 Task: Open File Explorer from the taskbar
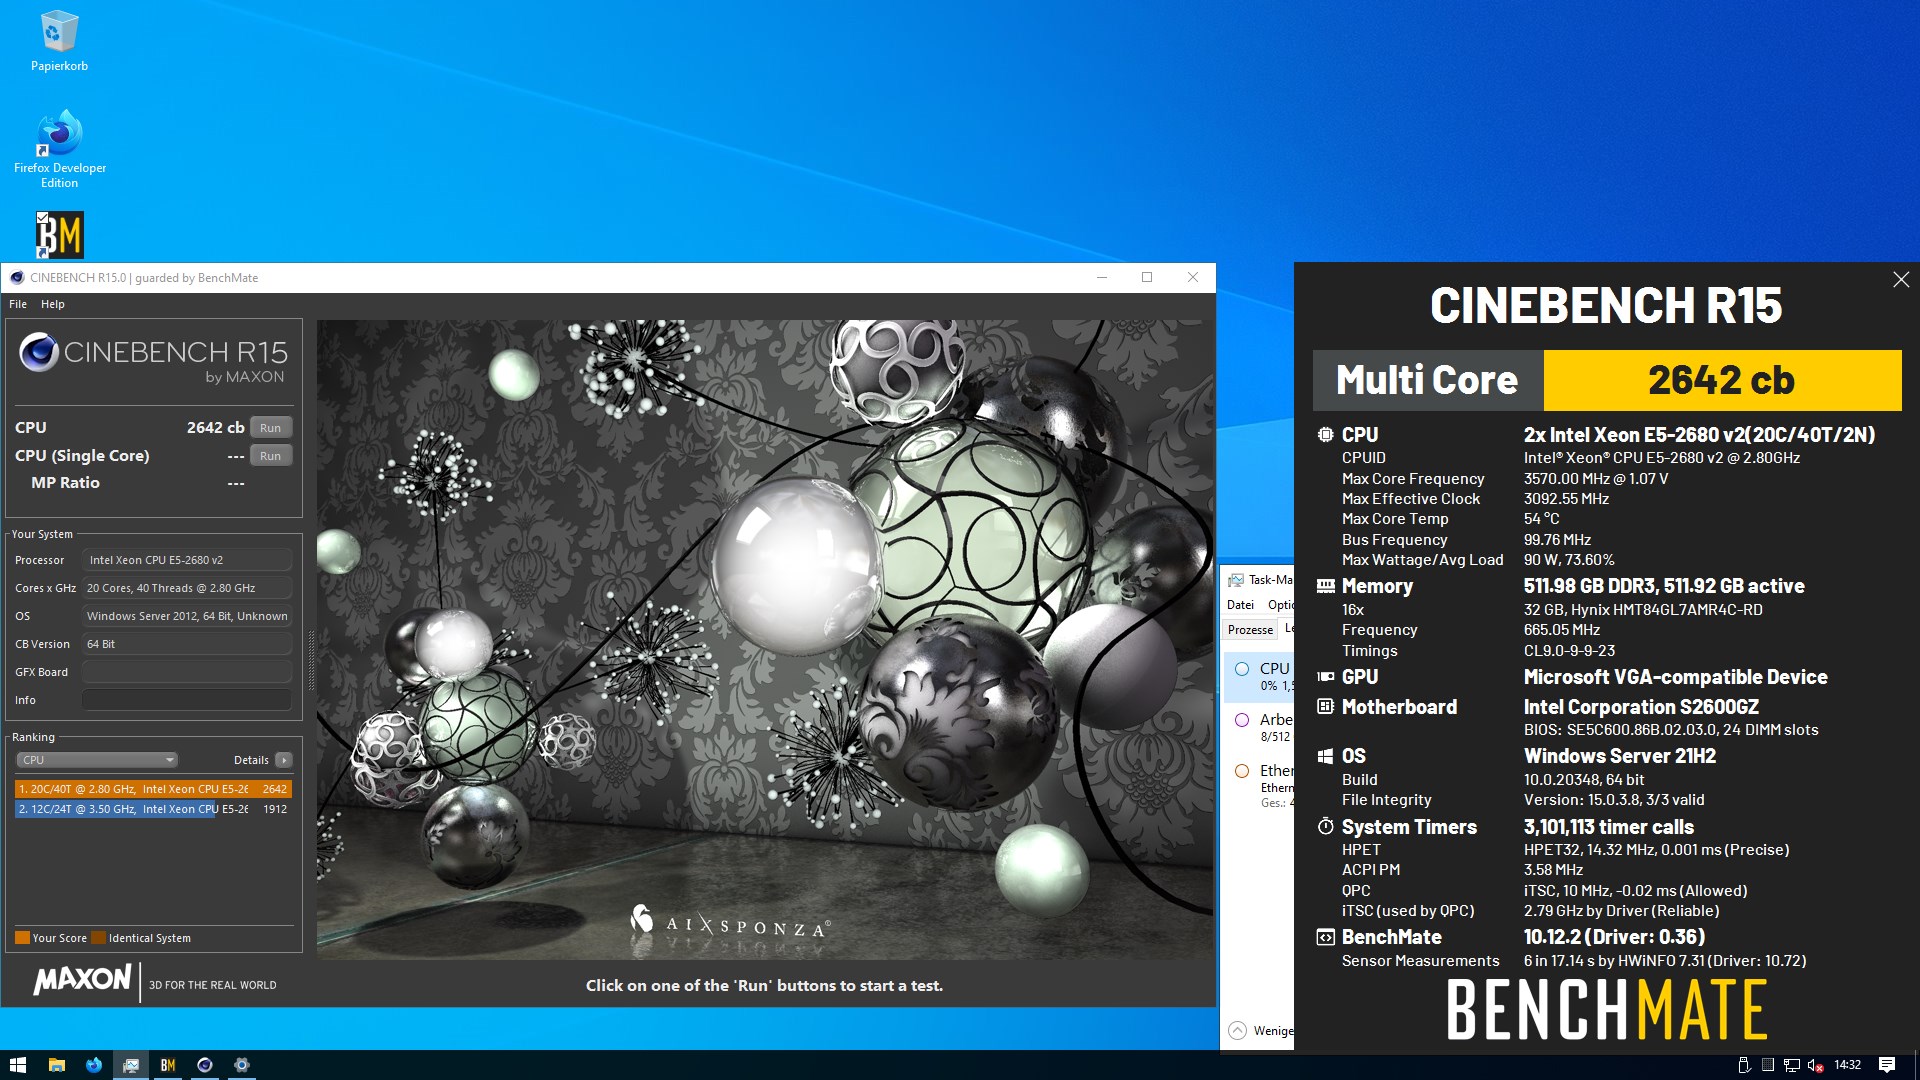pos(56,1065)
